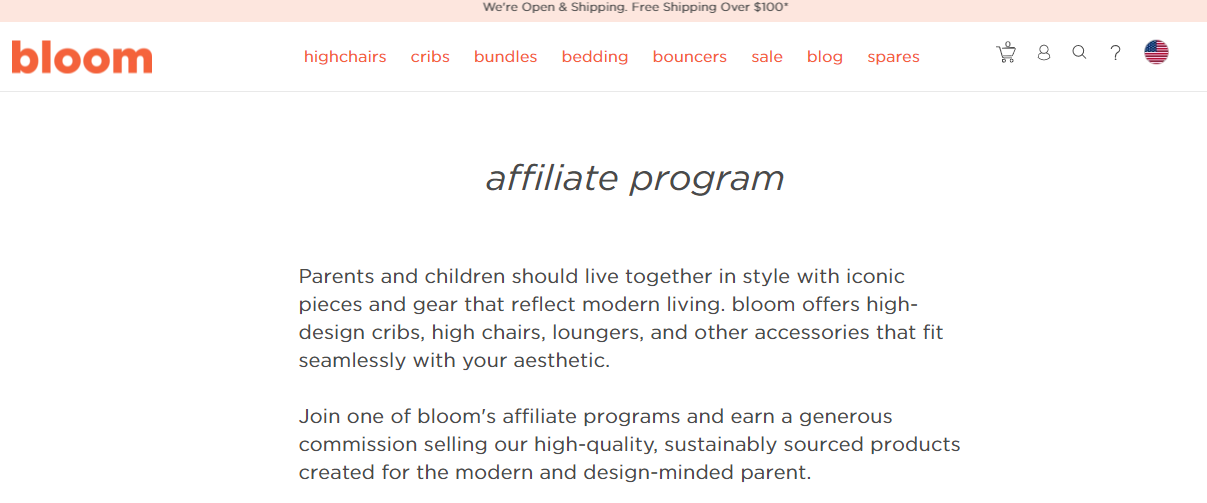Click the "We're Open & Shipping" notice

tap(554, 7)
